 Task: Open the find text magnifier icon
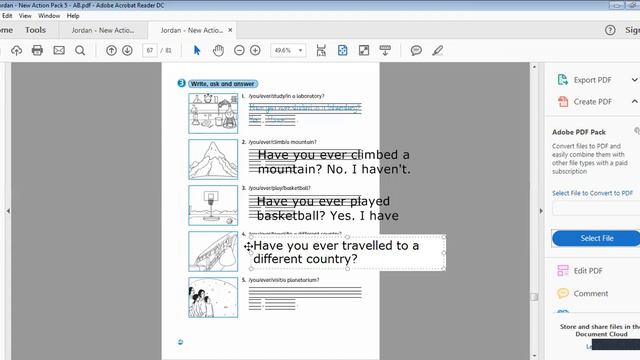click(x=80, y=50)
